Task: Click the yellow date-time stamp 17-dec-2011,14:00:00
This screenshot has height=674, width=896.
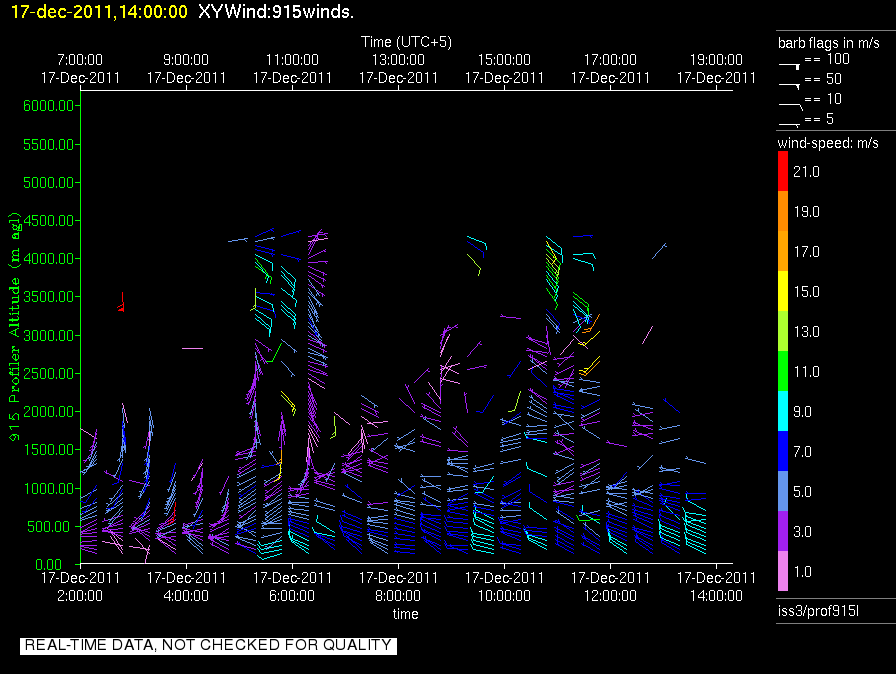Action: [99, 12]
